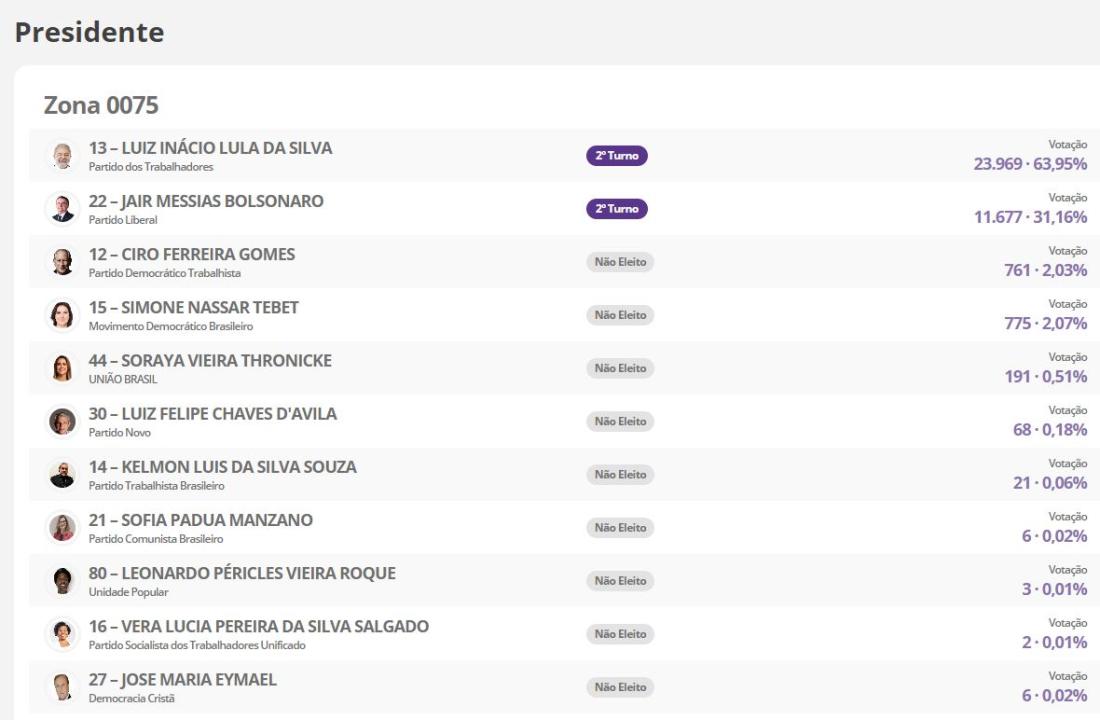The image size is (1100, 720).
Task: Select name 22 – JAIR MESSIAS BOLSONARO
Action: point(206,201)
